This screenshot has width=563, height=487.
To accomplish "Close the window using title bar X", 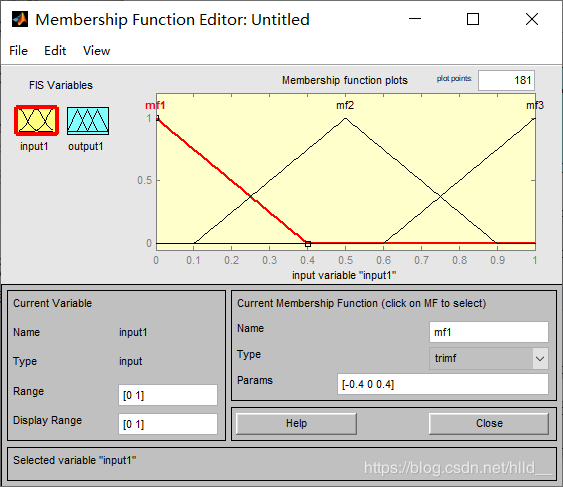I will coord(532,19).
